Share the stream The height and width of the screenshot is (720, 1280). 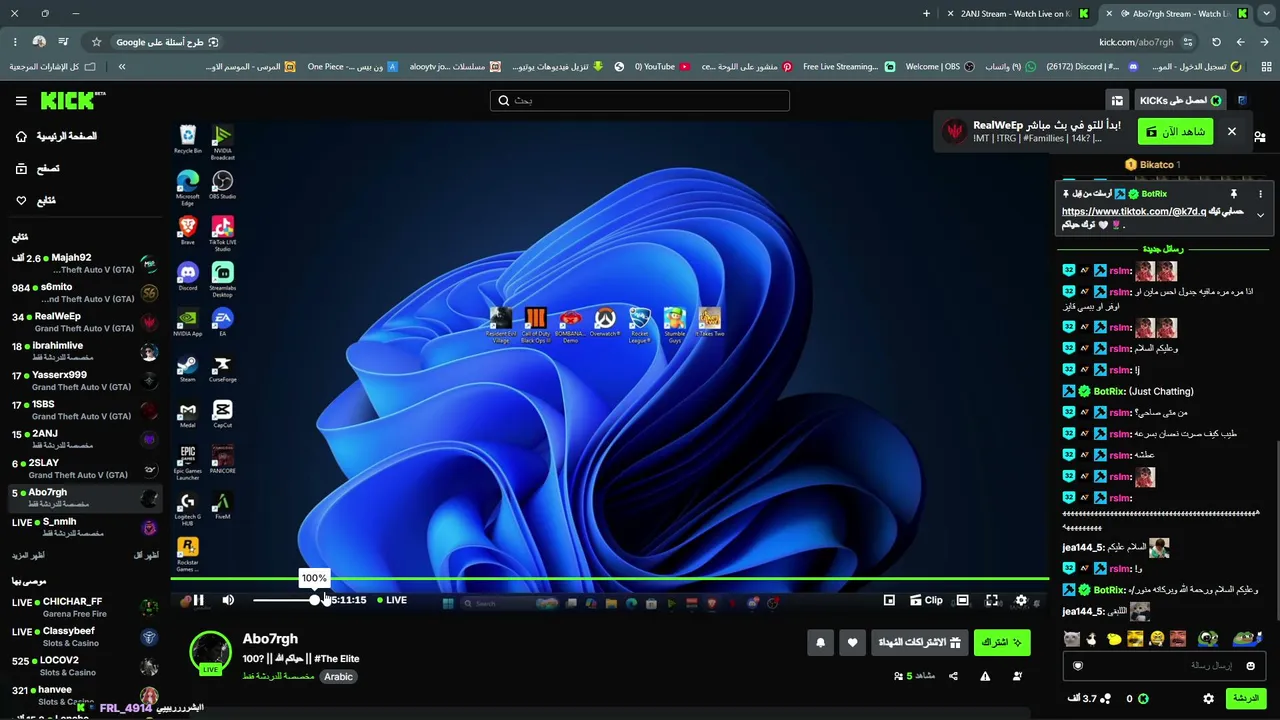(x=953, y=677)
